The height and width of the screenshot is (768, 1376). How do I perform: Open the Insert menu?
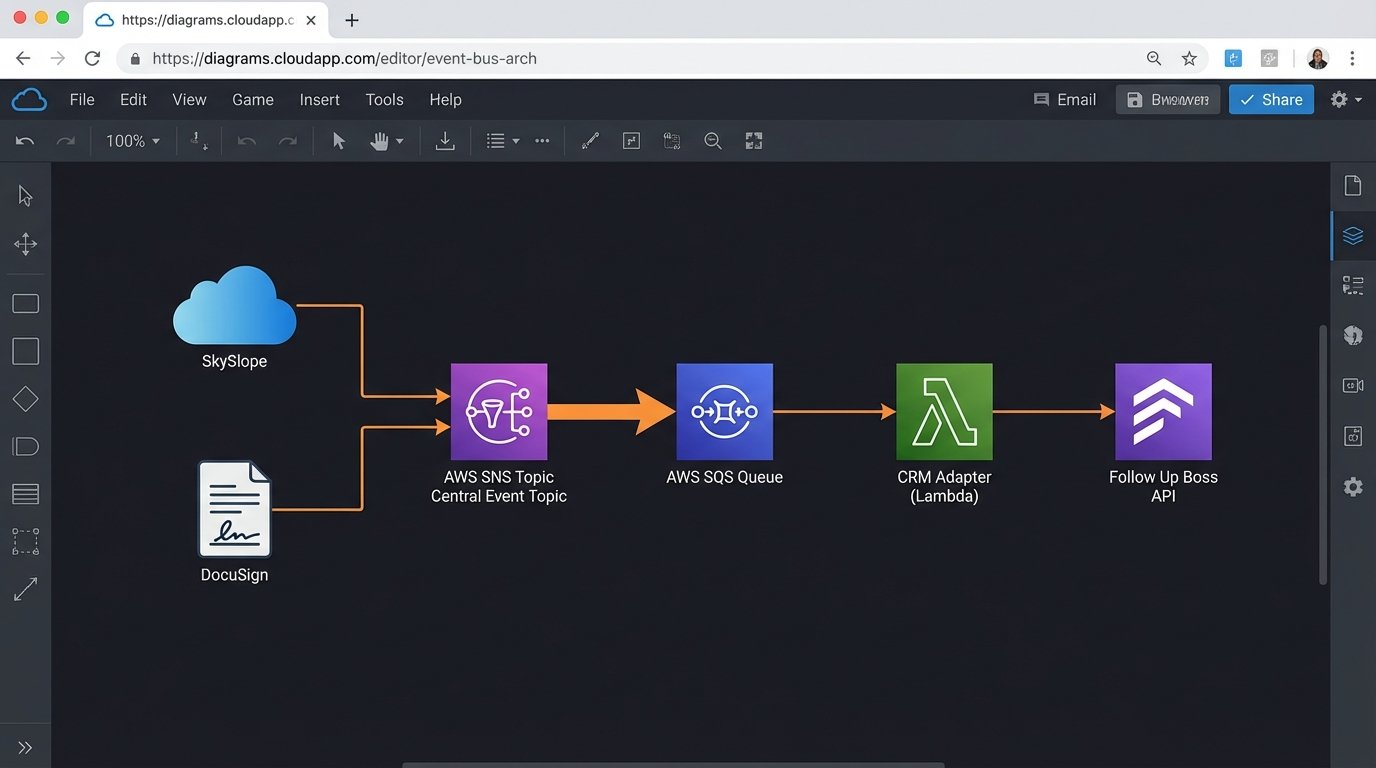coord(319,100)
